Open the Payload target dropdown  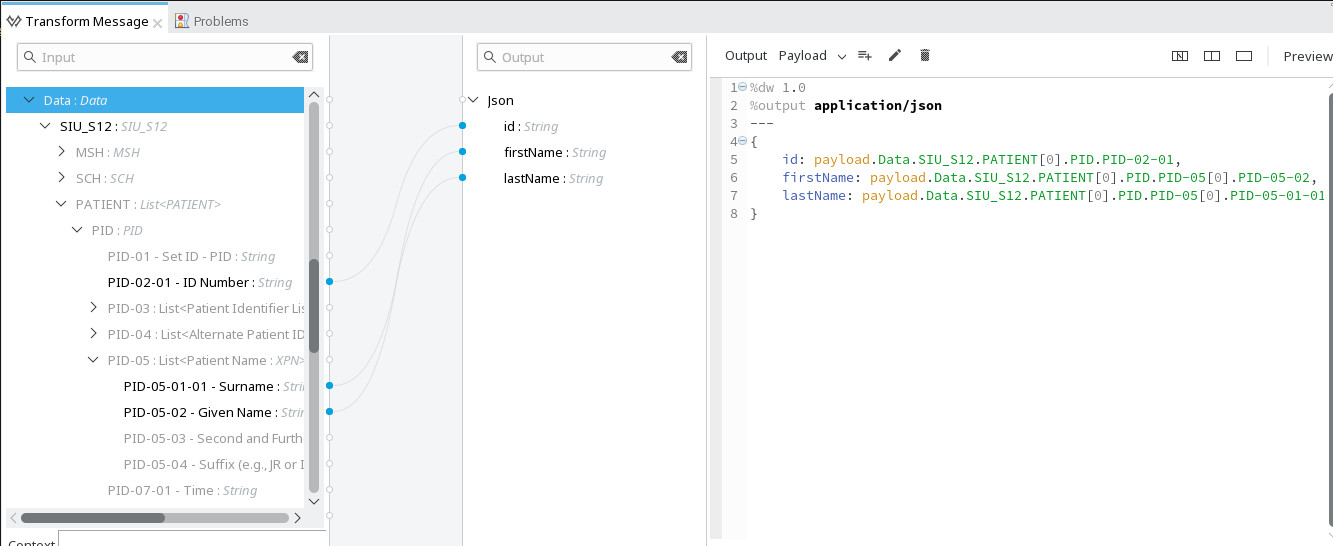[841, 57]
